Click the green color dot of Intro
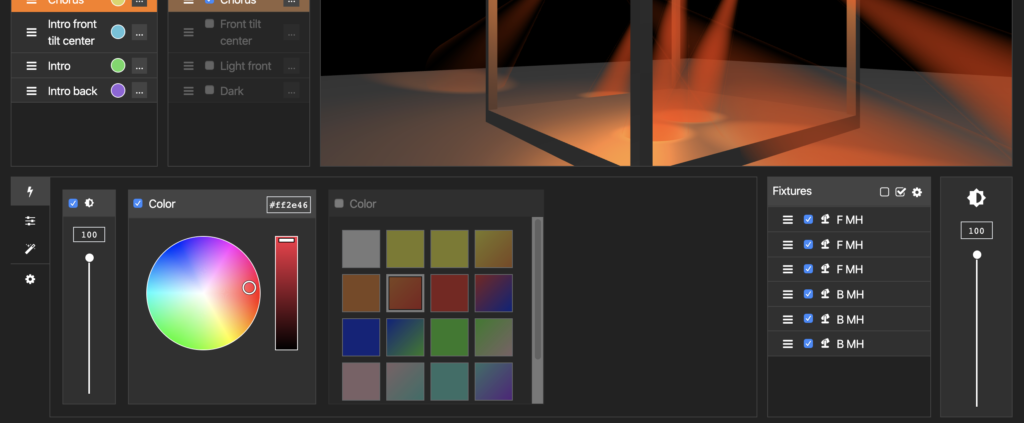This screenshot has width=1024, height=423. click(x=118, y=65)
